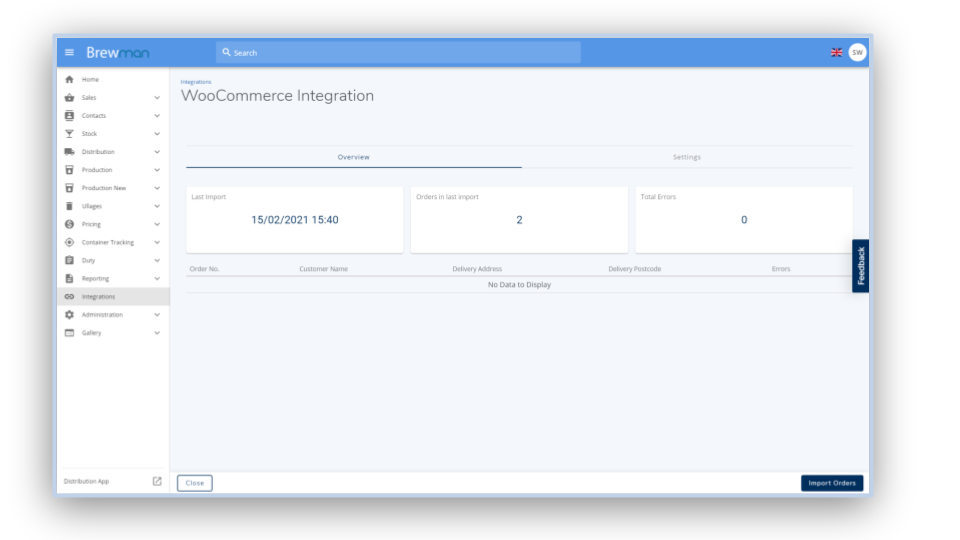Click the Customer Name column header
The width and height of the screenshot is (960, 540).
(x=323, y=269)
